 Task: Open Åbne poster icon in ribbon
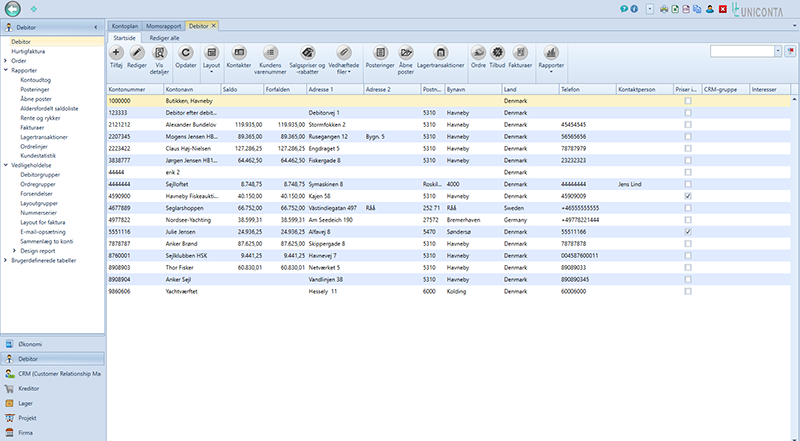[406, 53]
